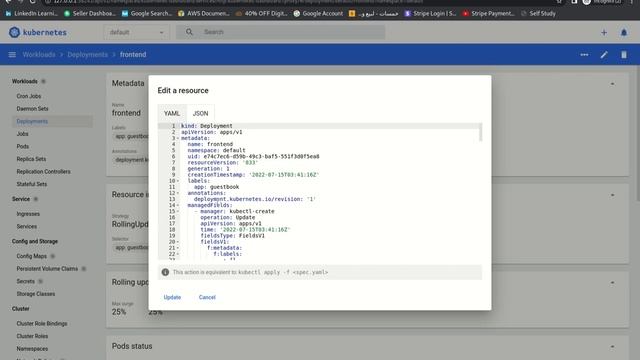
Task: Click the three-dots more actions icon
Action: [584, 55]
